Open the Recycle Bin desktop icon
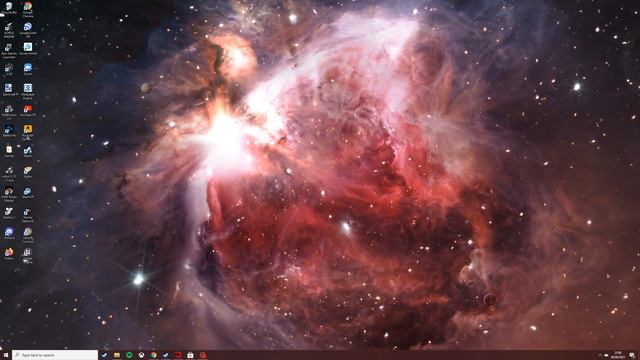This screenshot has height=360, width=640. click(9, 8)
